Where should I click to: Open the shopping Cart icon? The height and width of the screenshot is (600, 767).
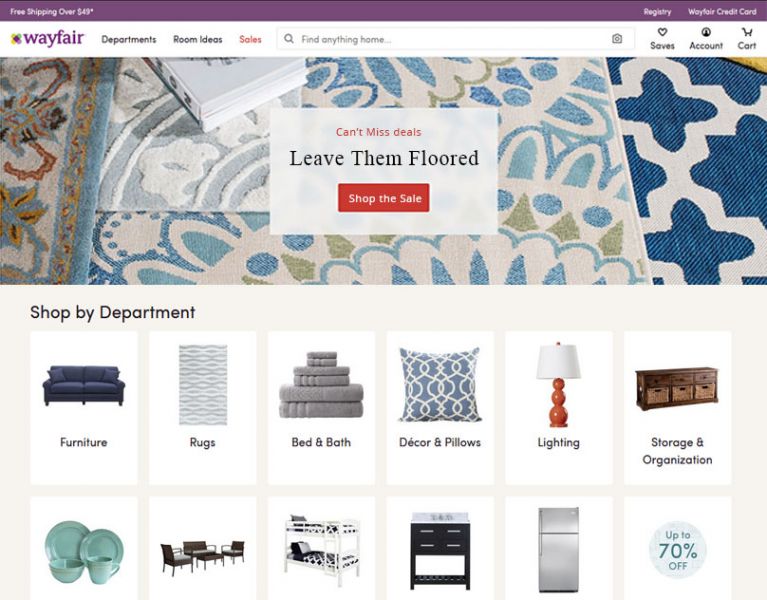(747, 32)
